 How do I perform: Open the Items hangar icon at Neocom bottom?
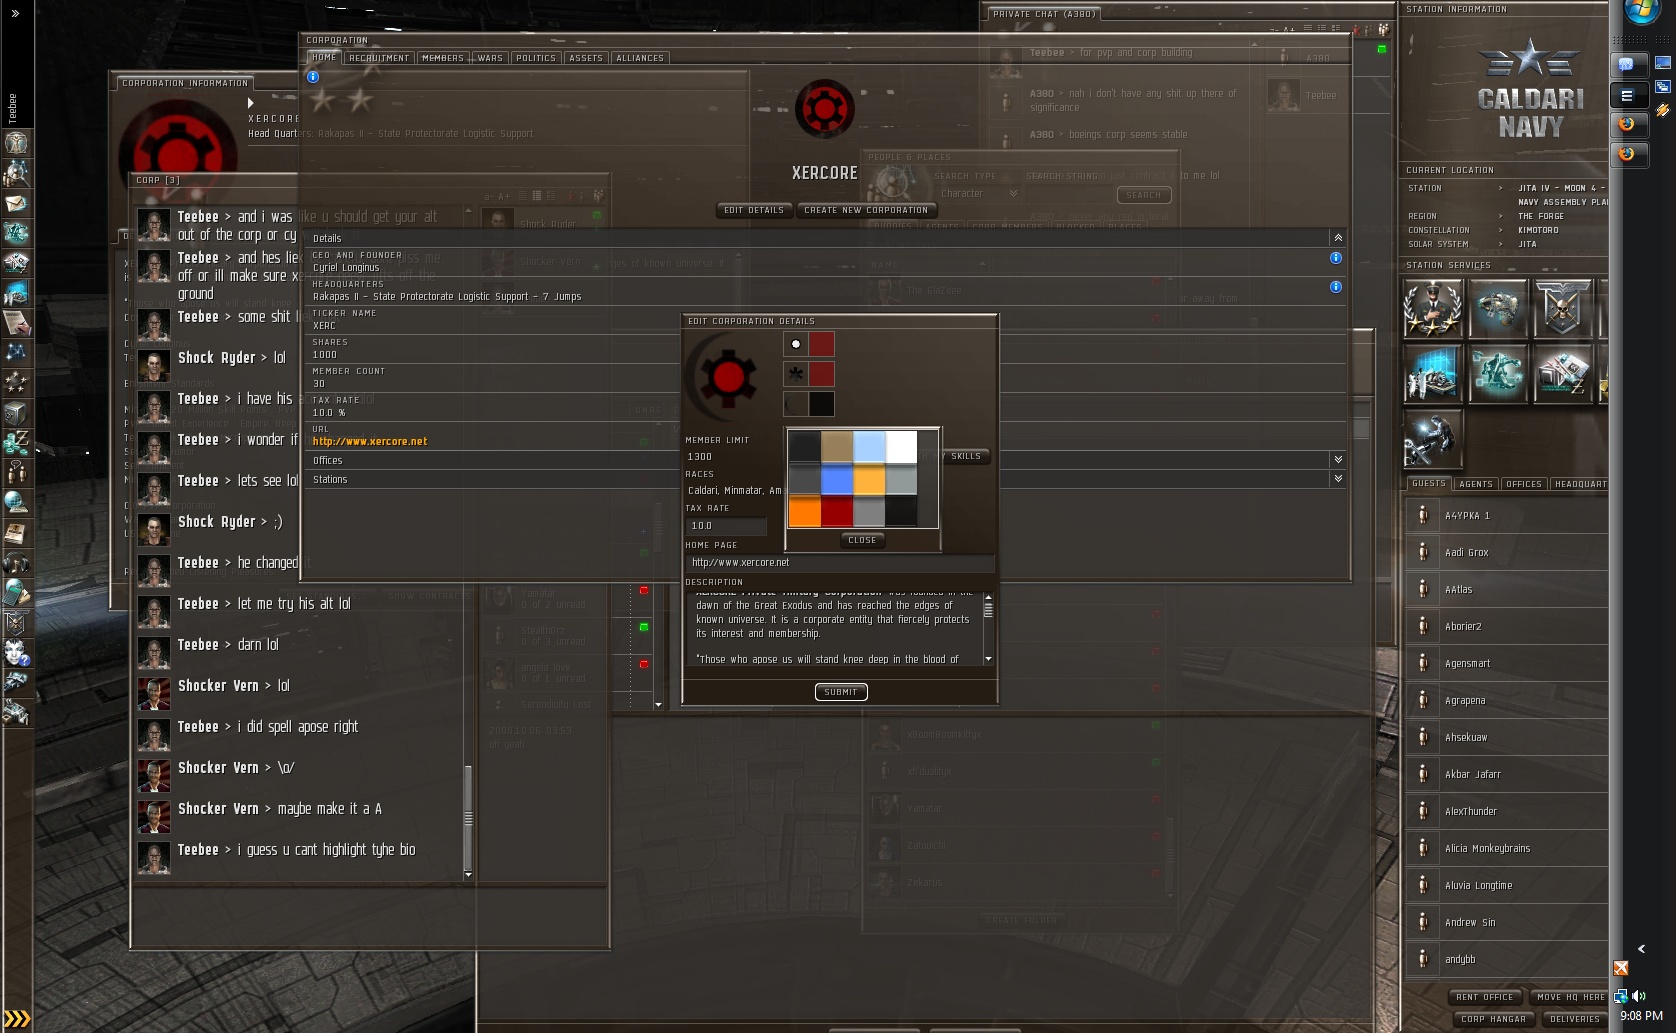17,713
